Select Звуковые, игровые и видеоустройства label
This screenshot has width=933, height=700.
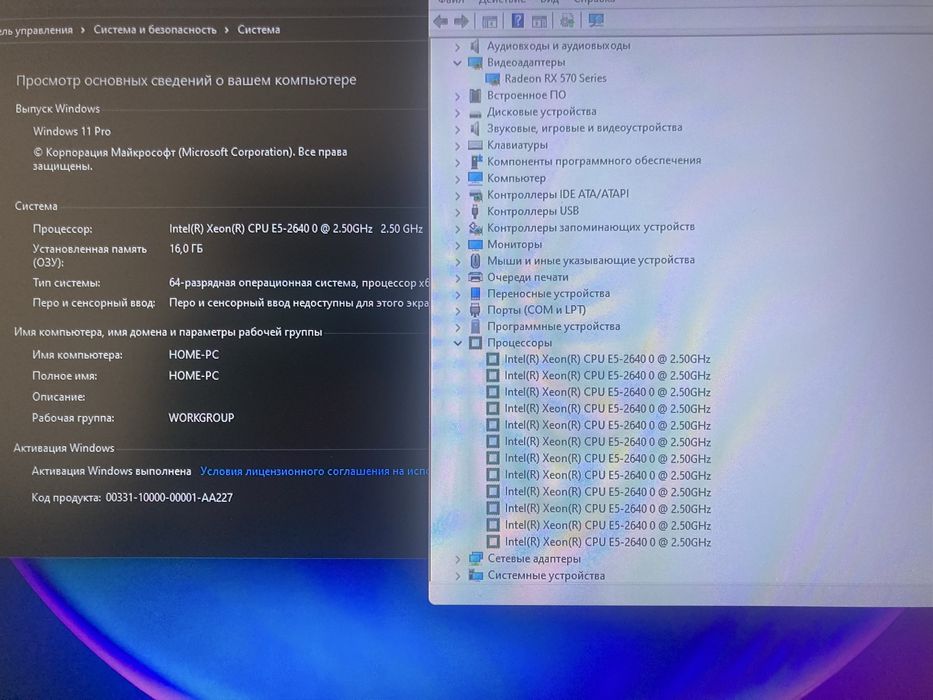(584, 127)
